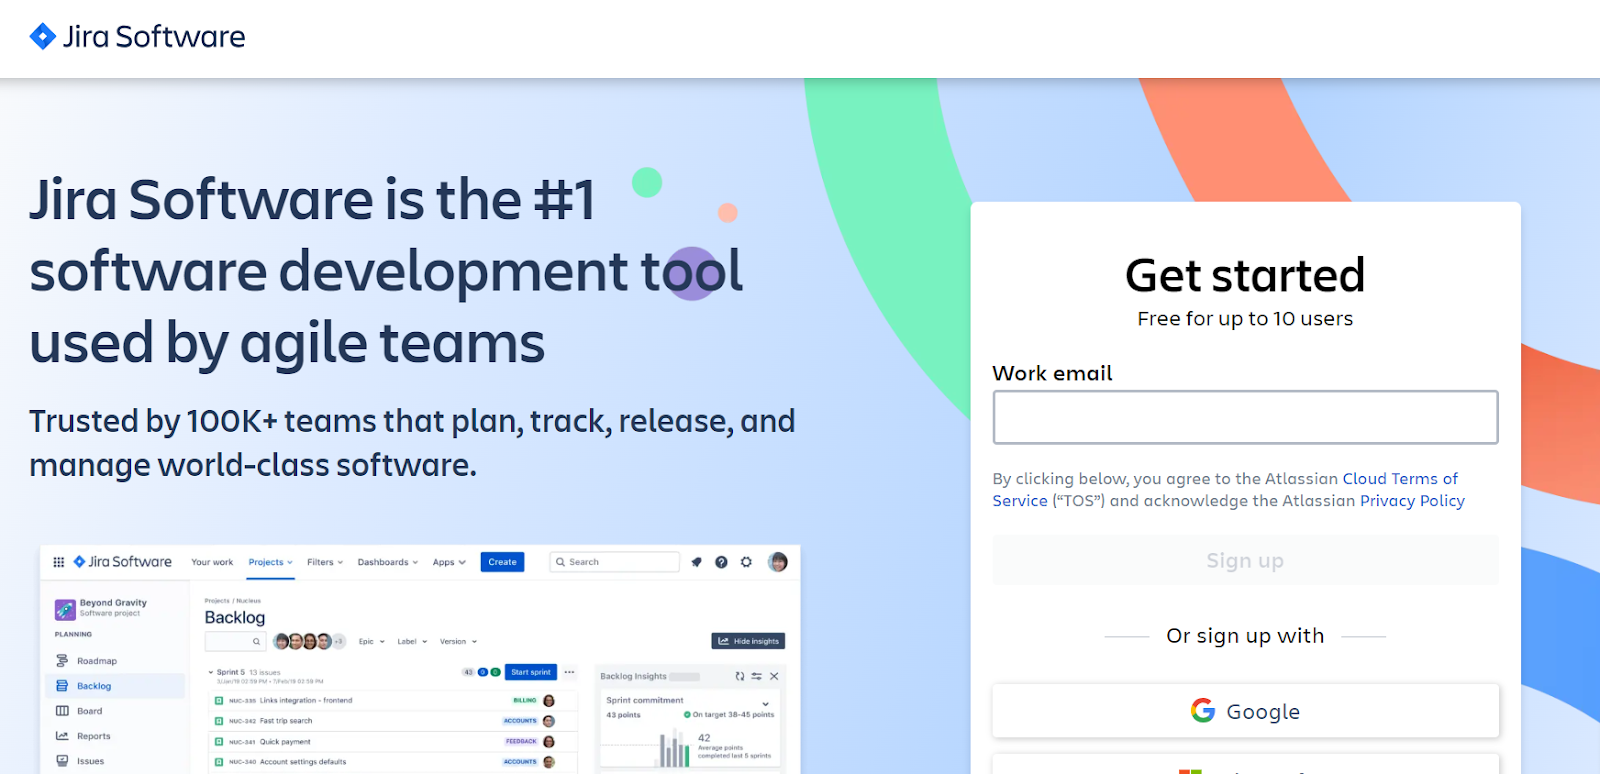Collapse the Sprint 5 section chevron
This screenshot has width=1600, height=774.
coord(210,672)
